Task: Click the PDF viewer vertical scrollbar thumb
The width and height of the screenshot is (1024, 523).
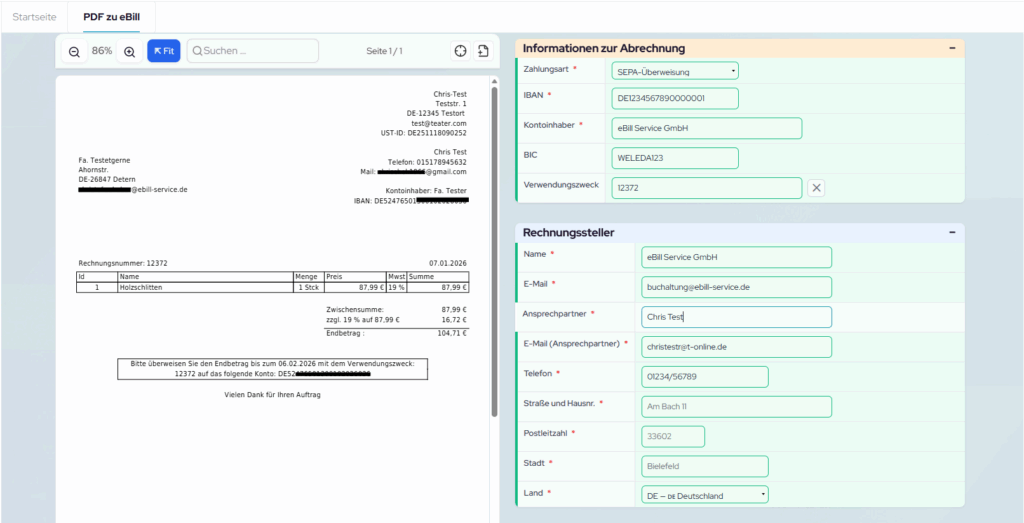Action: coord(494,251)
